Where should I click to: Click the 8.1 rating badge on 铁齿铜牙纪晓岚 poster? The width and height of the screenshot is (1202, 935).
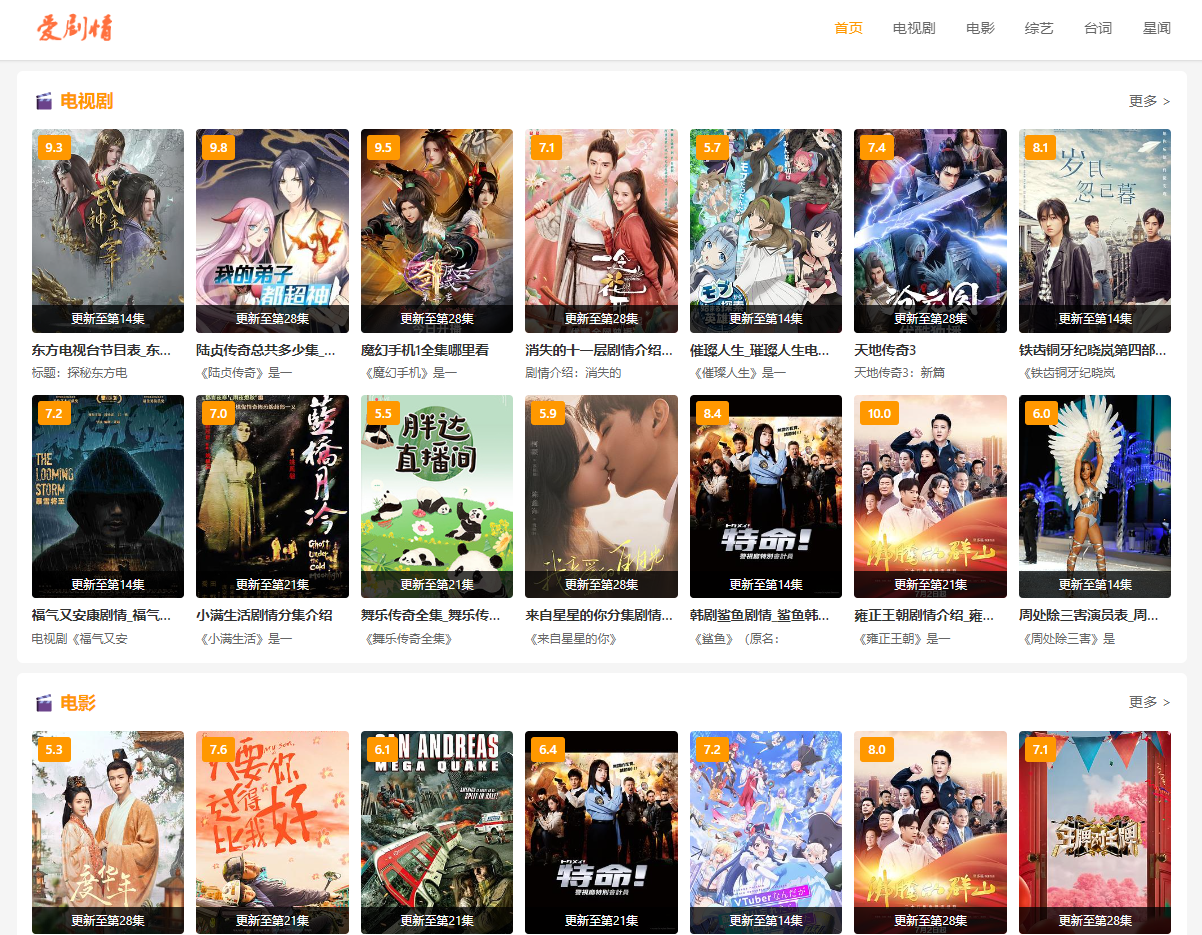(x=1040, y=148)
